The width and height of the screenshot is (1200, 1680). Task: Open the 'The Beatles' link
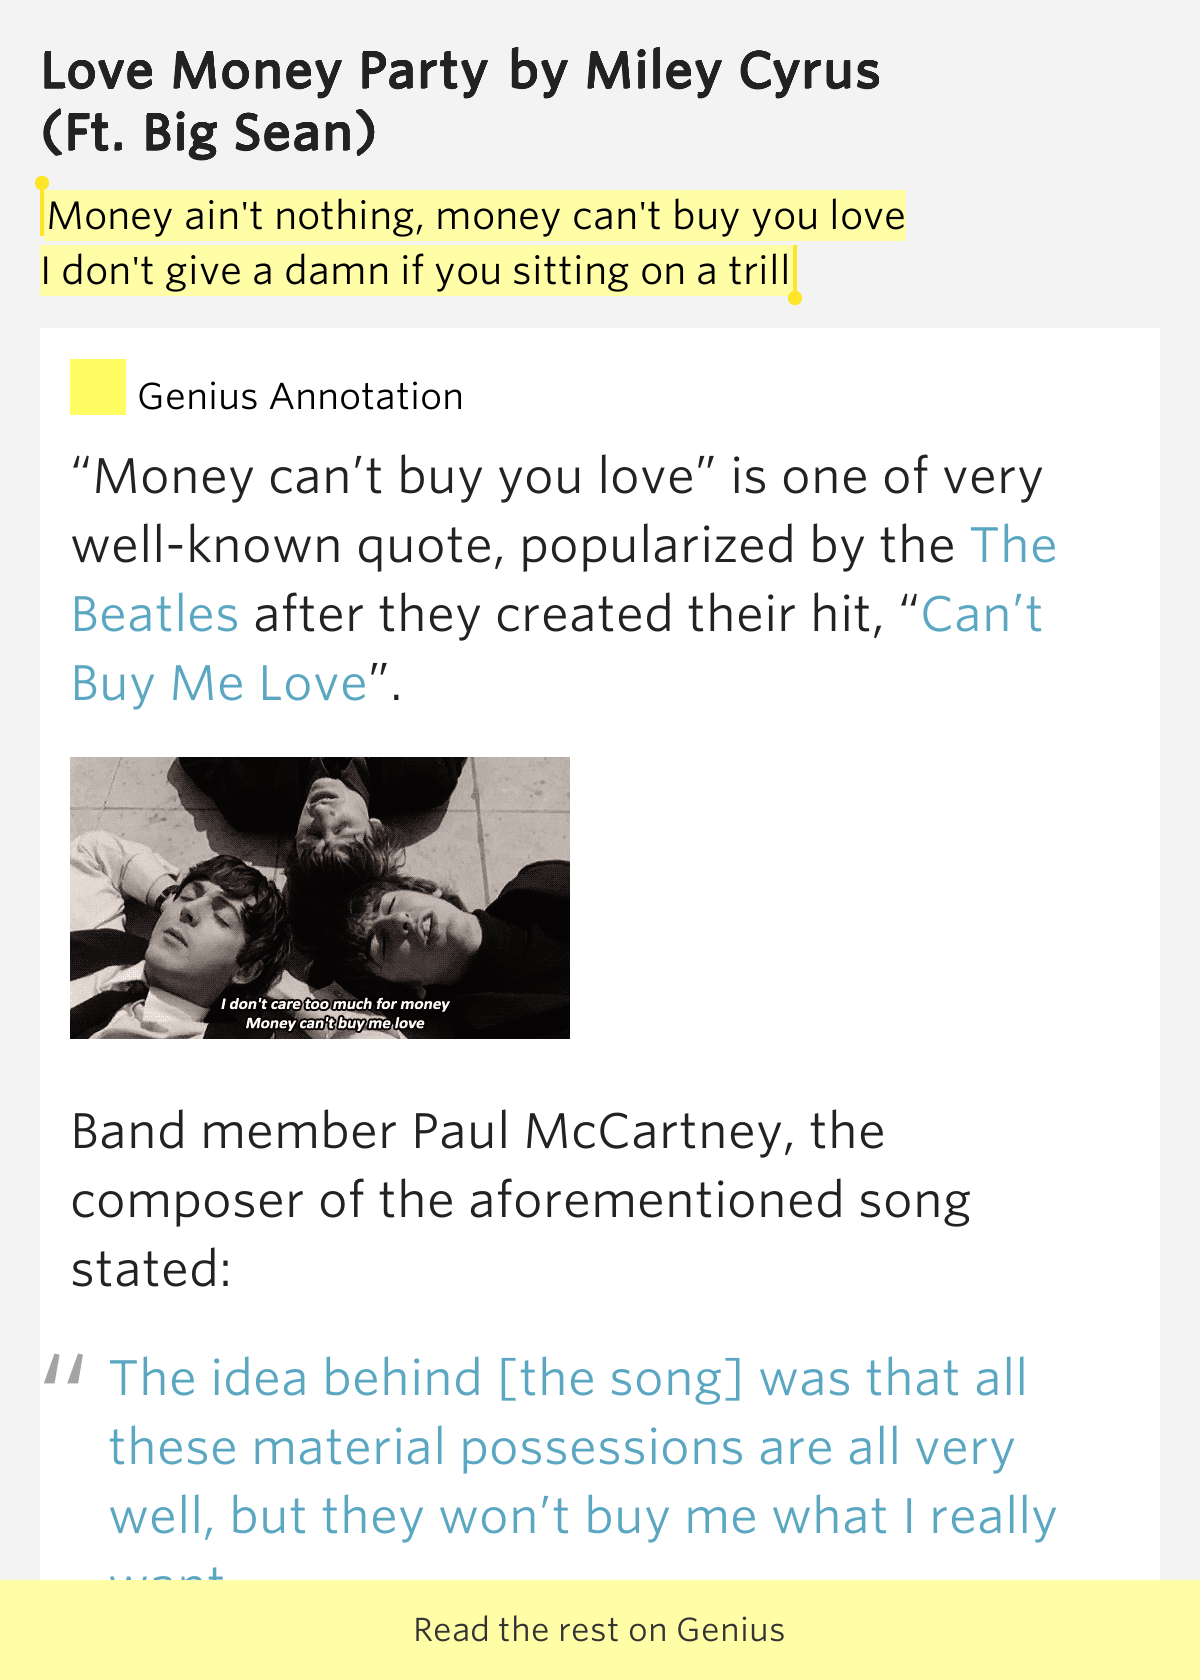564,580
